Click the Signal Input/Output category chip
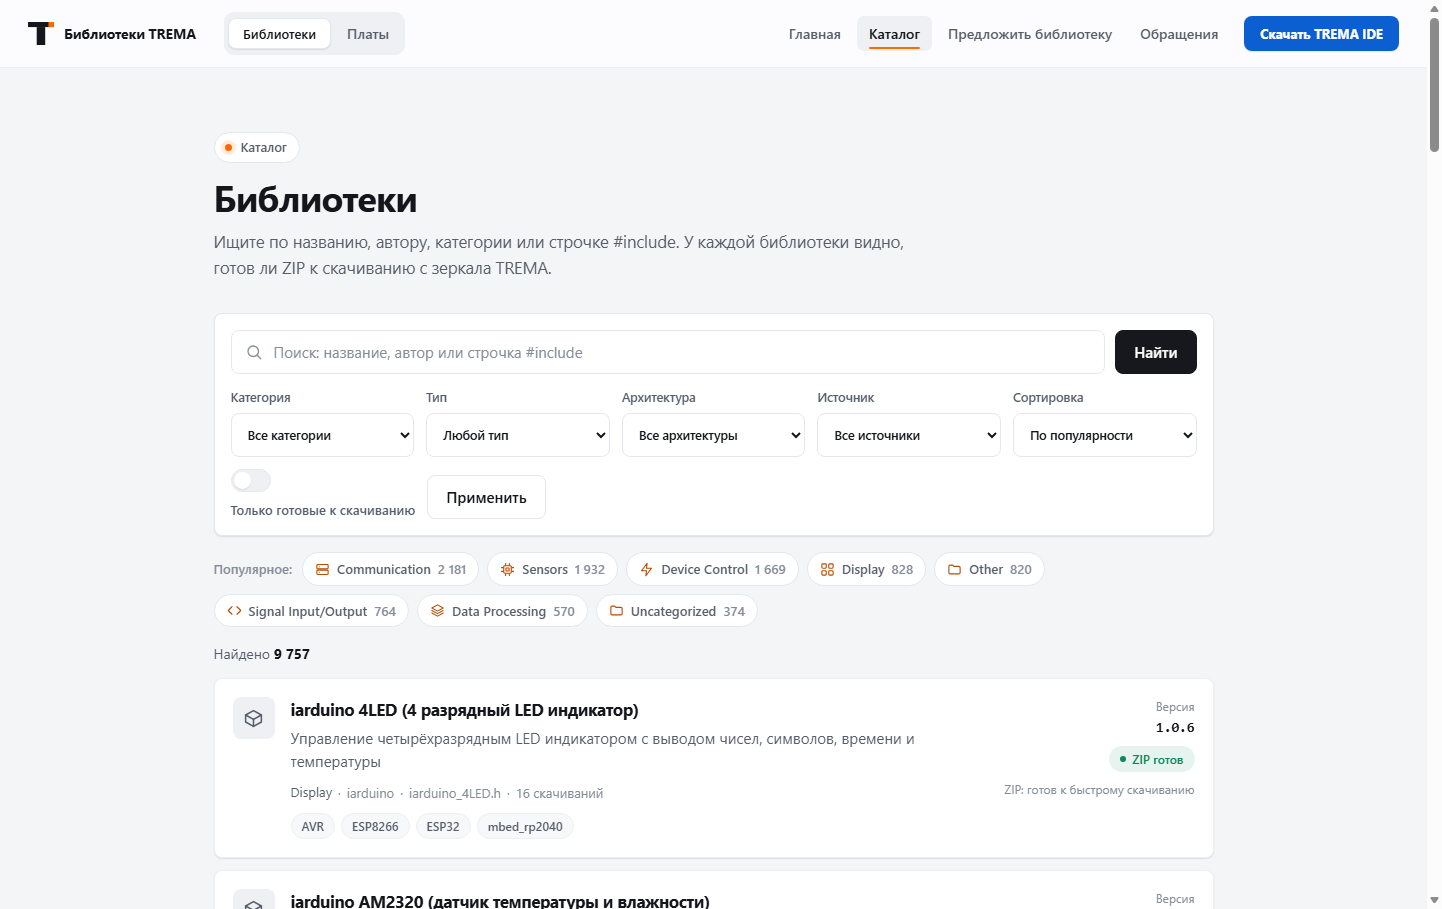Image resolution: width=1442 pixels, height=909 pixels. click(311, 611)
